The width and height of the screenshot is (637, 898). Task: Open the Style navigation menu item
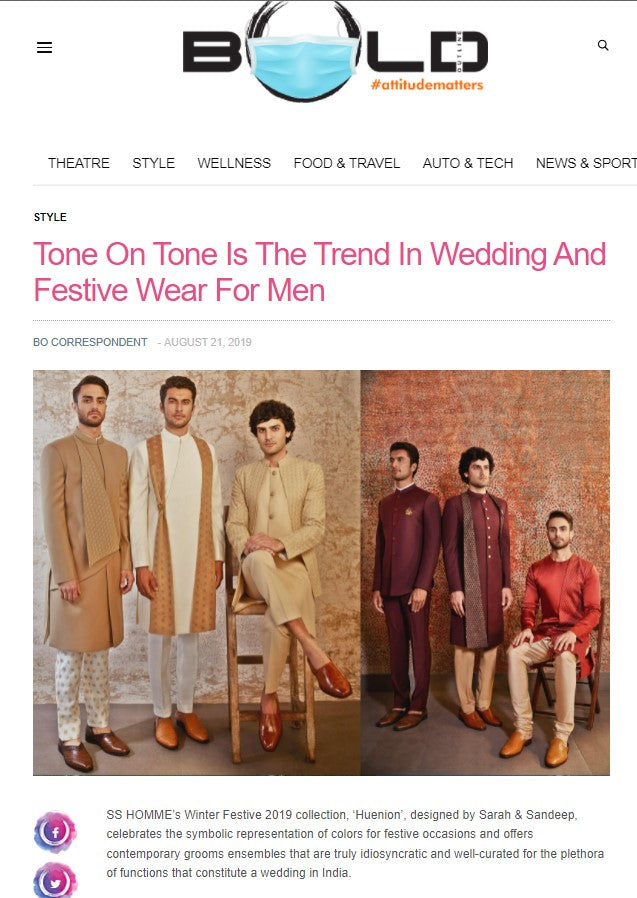154,163
